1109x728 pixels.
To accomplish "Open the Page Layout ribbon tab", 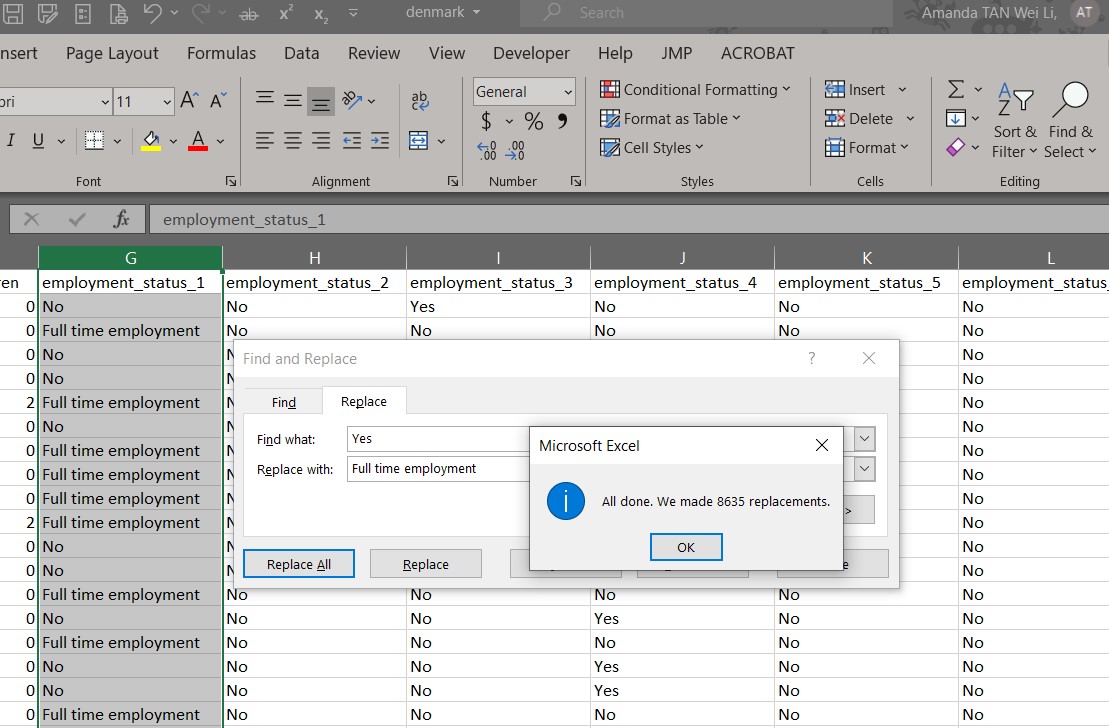I will tap(112, 53).
